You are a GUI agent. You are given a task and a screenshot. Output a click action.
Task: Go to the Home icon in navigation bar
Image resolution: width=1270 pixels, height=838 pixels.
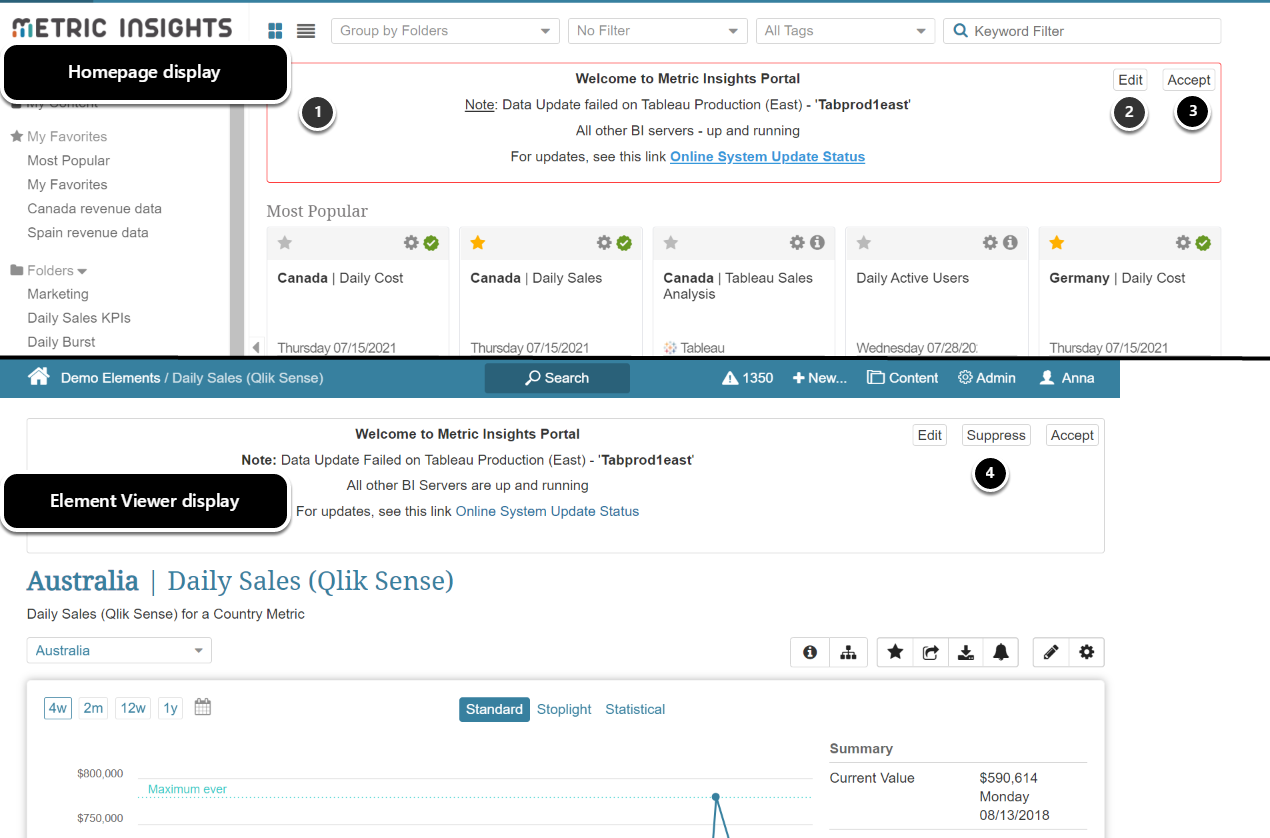[39, 377]
